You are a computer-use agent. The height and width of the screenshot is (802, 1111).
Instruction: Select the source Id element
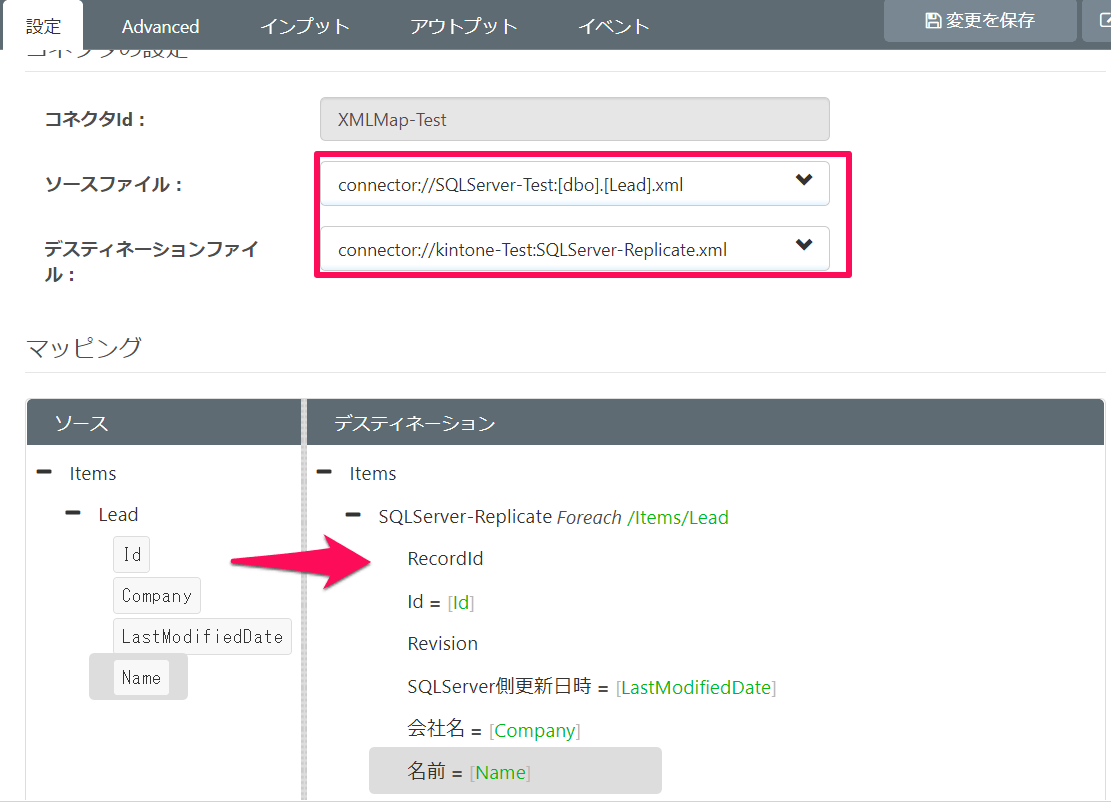[x=132, y=554]
